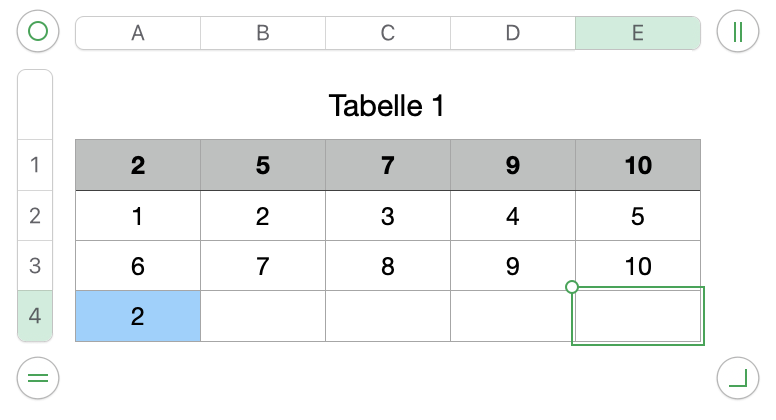
Task: Click the add row handle icon
Action: 38,378
